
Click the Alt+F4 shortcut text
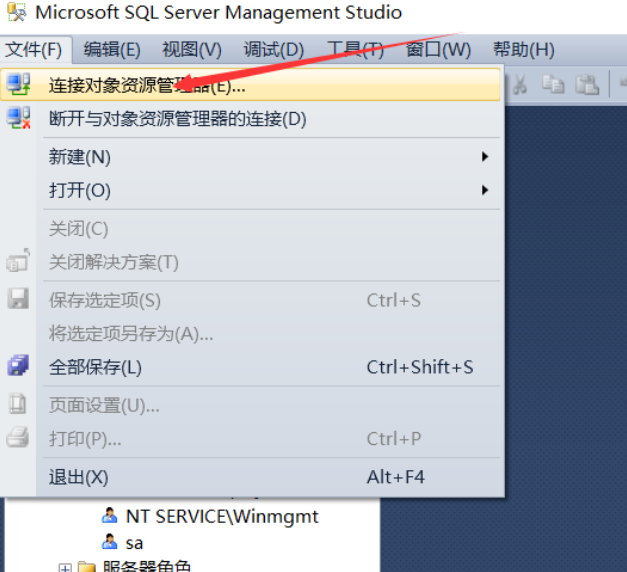pos(395,477)
